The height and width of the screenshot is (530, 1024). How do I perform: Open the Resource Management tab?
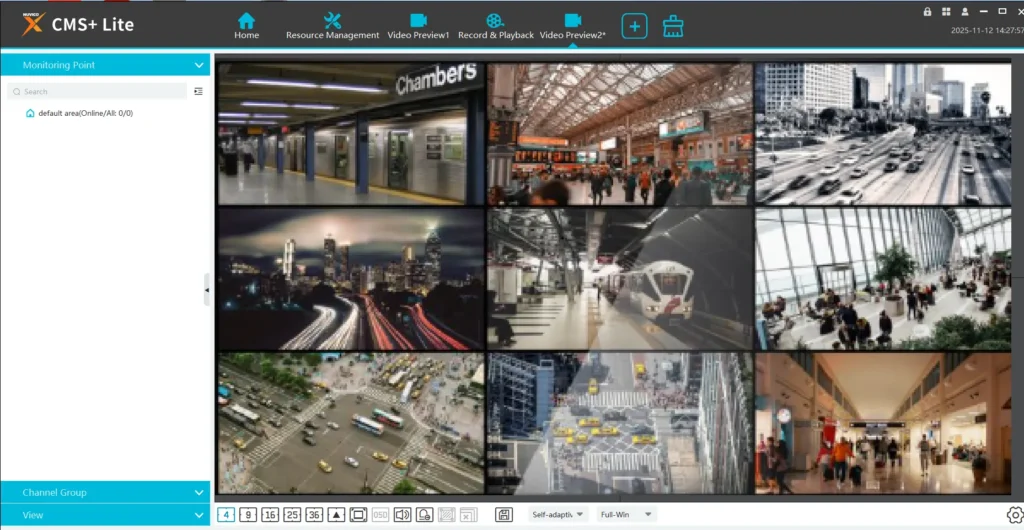[x=332, y=26]
